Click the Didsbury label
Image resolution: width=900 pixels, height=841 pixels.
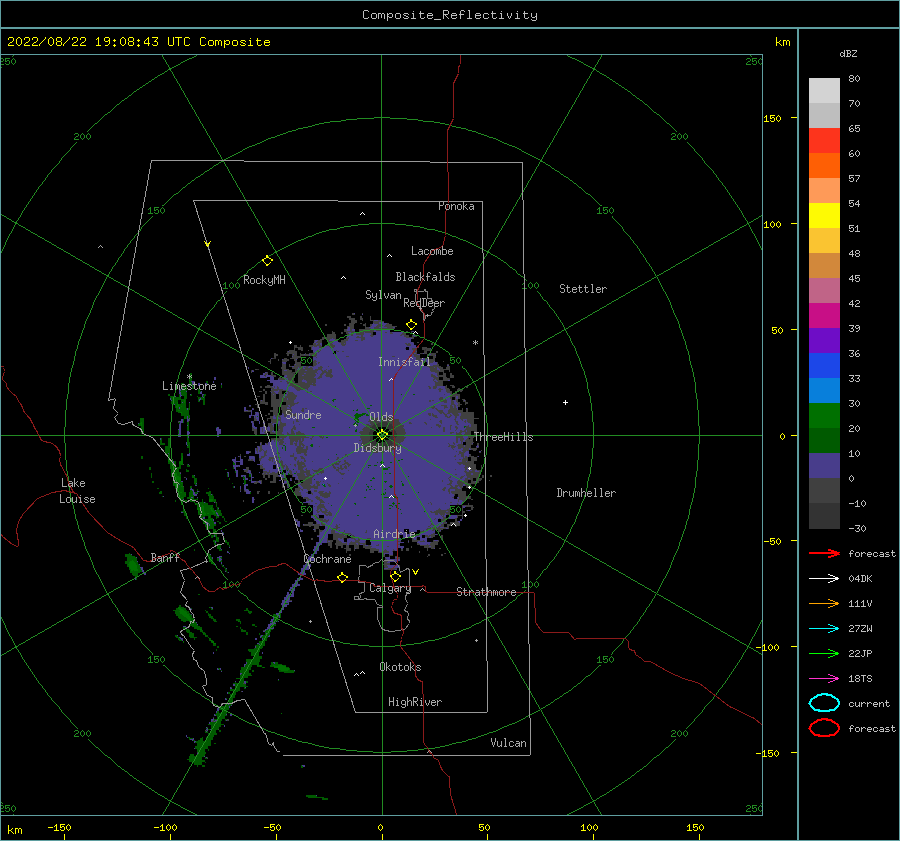377,448
